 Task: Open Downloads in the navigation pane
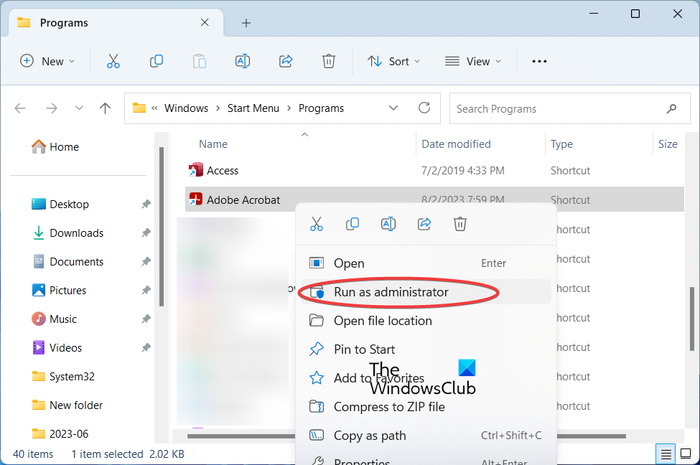[x=68, y=232]
